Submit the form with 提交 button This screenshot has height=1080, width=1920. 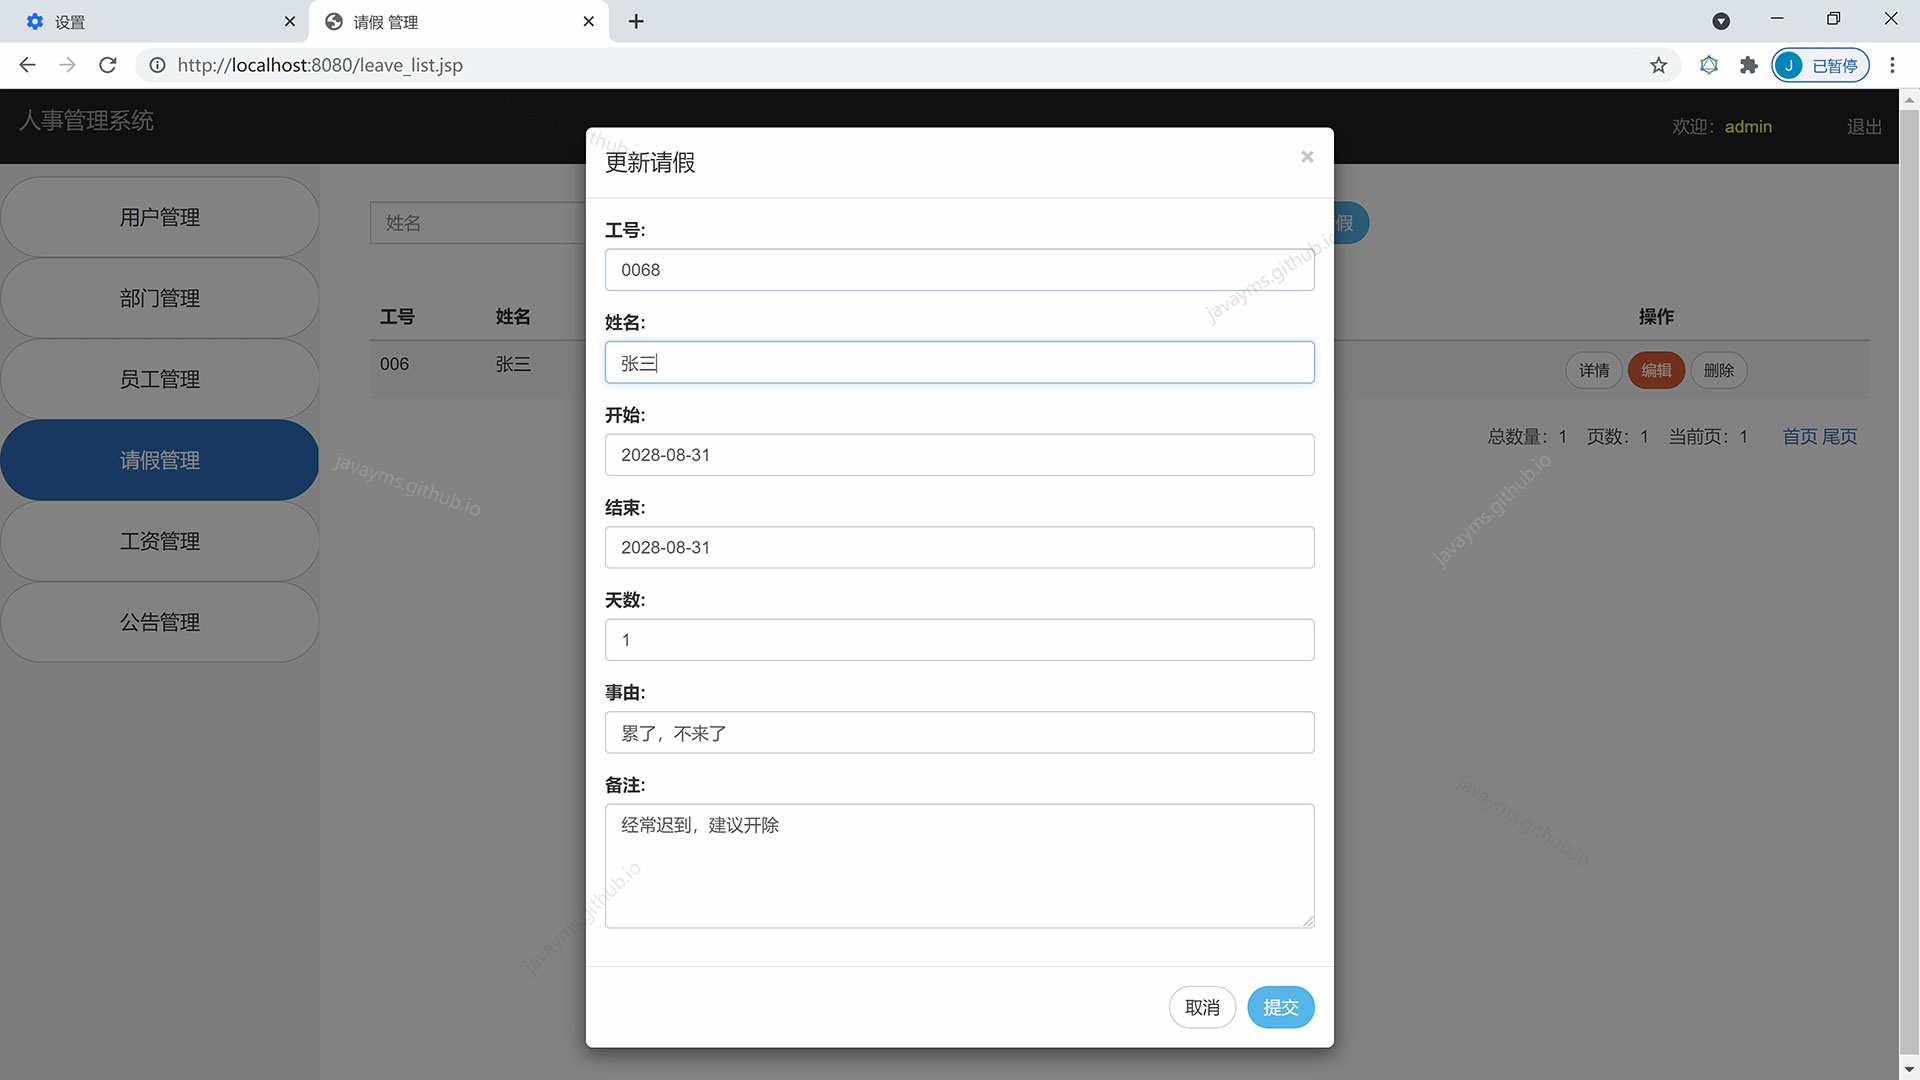click(1280, 1007)
